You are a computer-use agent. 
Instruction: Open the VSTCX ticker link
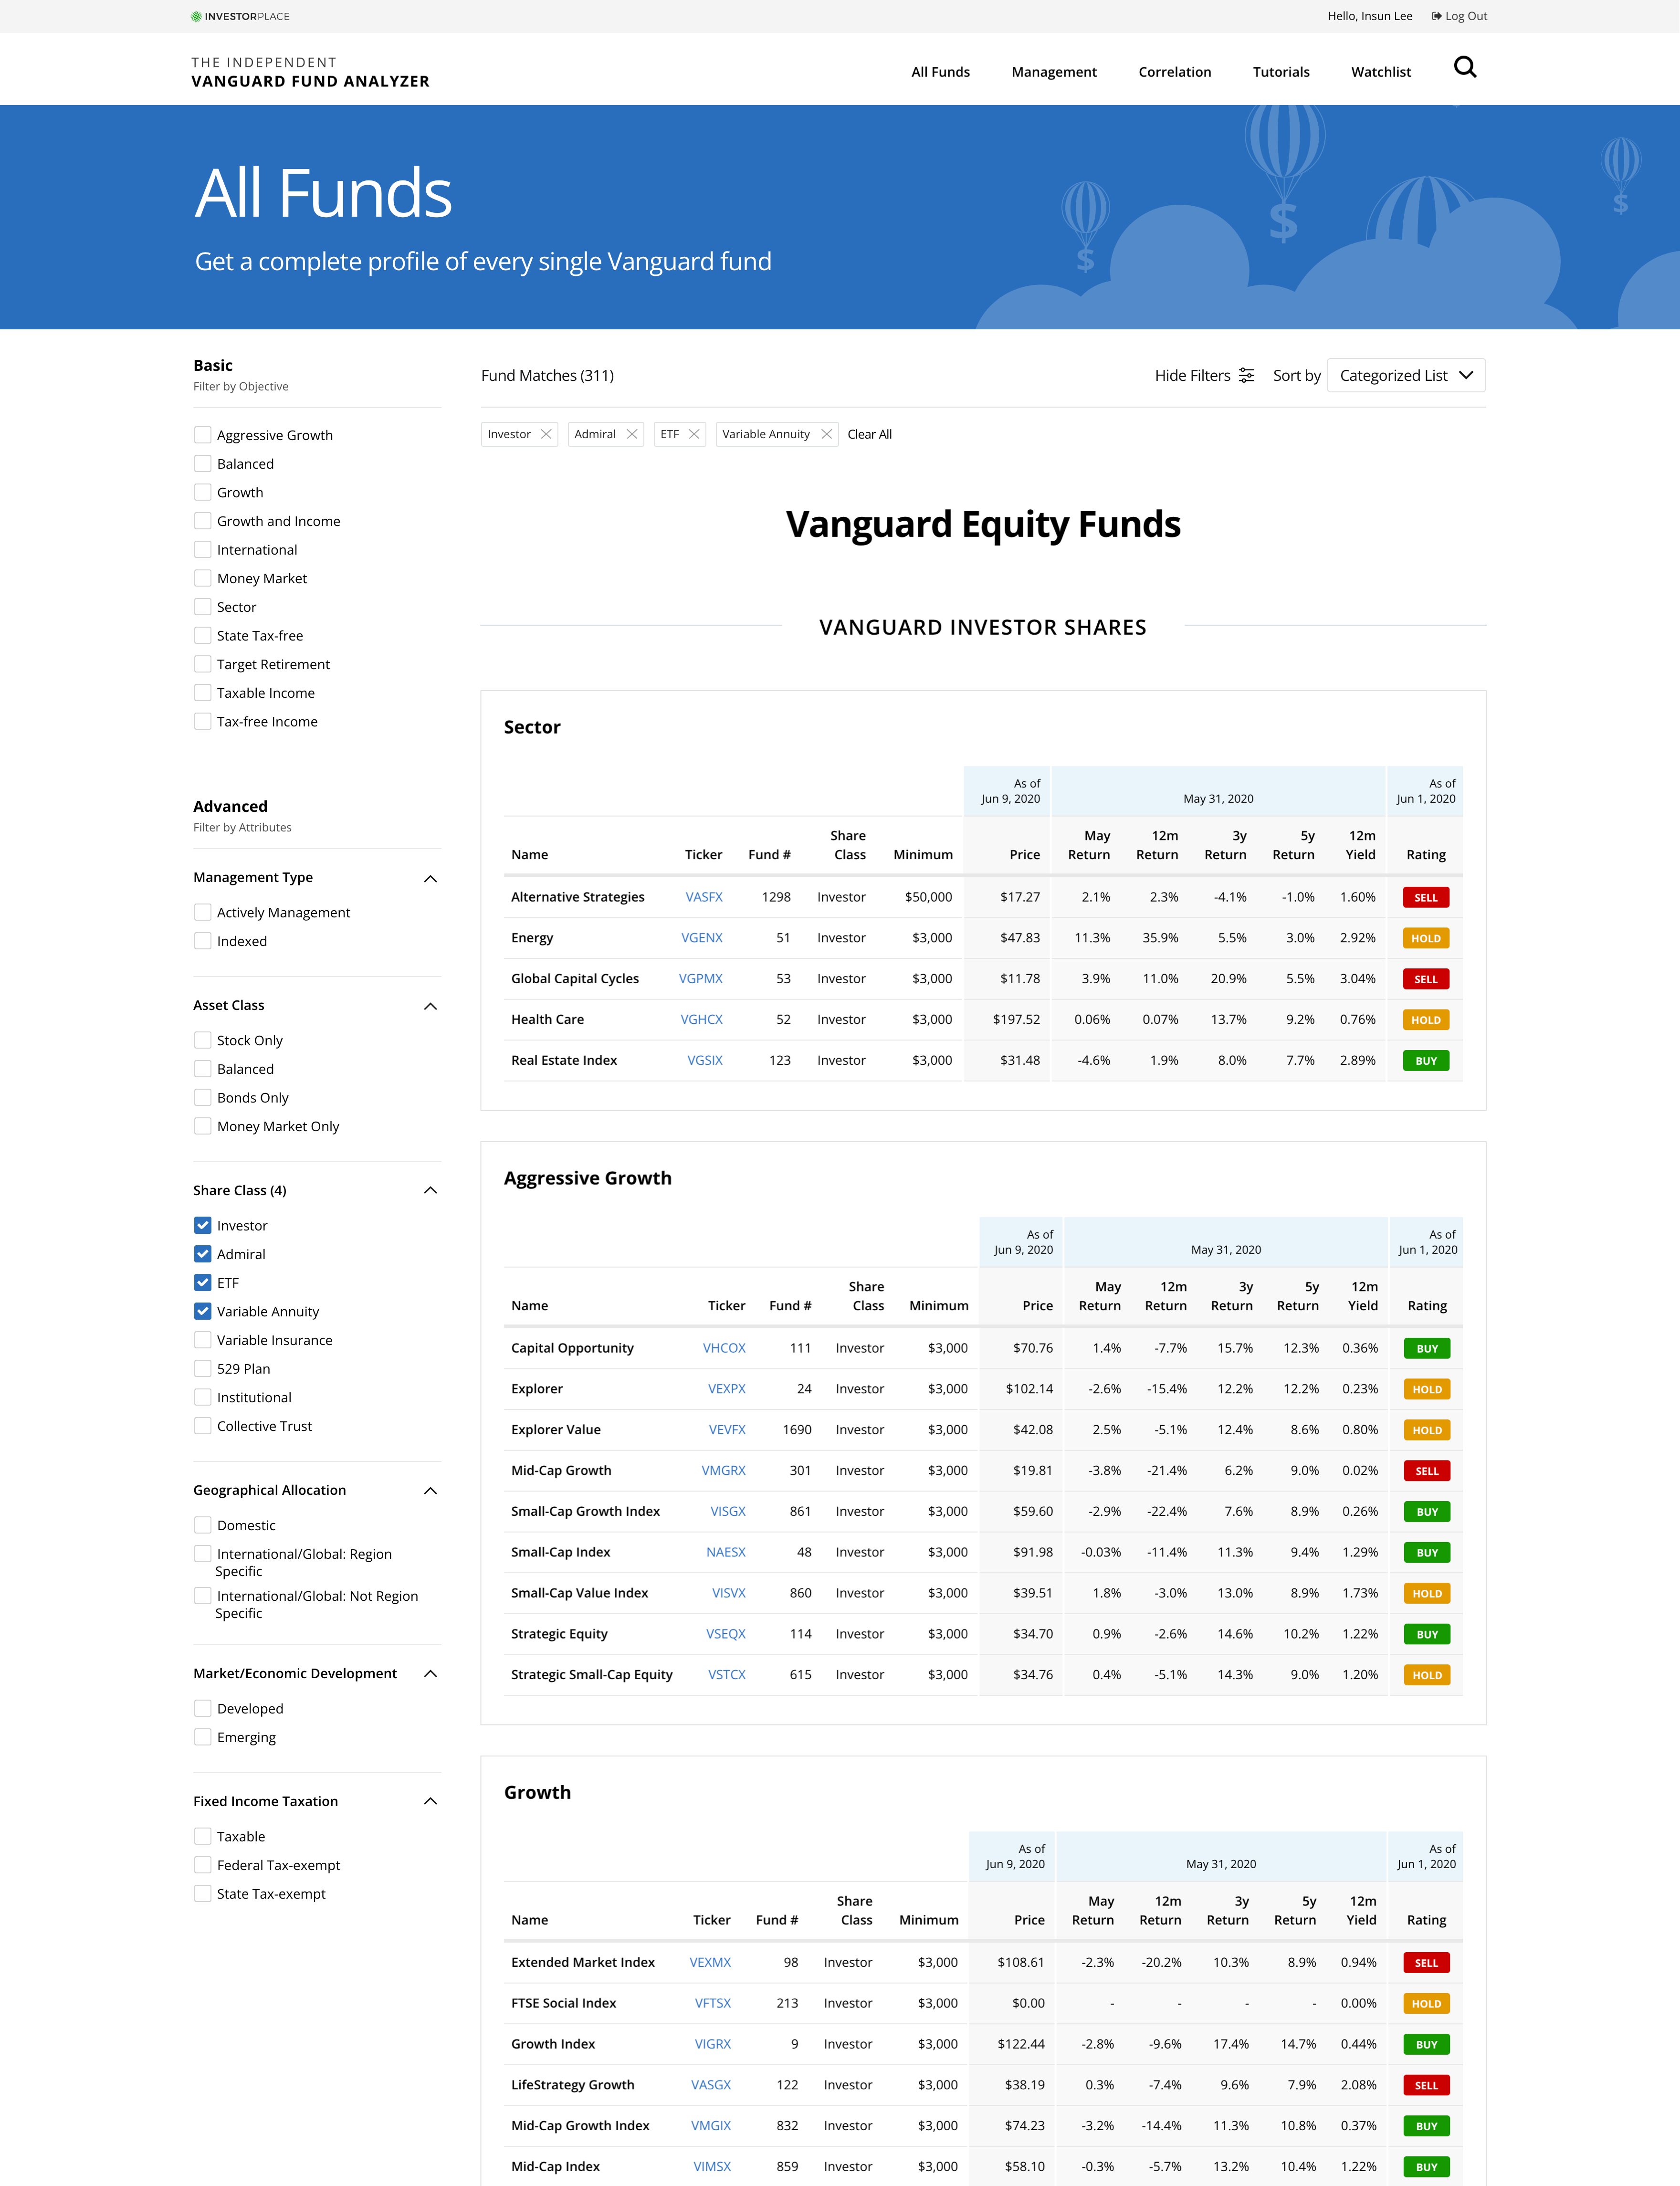click(726, 1674)
